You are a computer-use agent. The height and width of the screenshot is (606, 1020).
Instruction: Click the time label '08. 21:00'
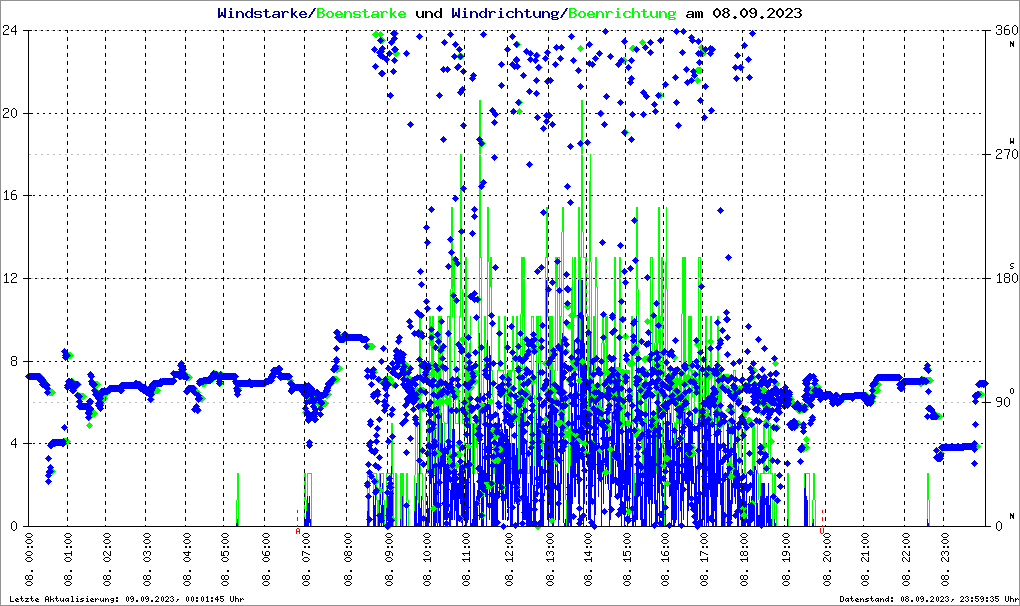tap(866, 559)
